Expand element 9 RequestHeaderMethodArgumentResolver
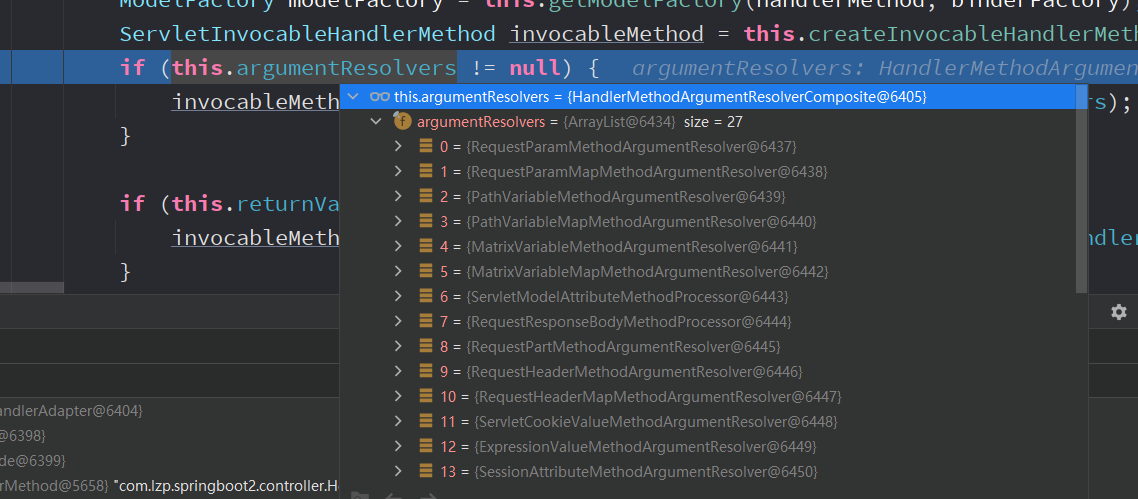The image size is (1138, 499). point(398,371)
